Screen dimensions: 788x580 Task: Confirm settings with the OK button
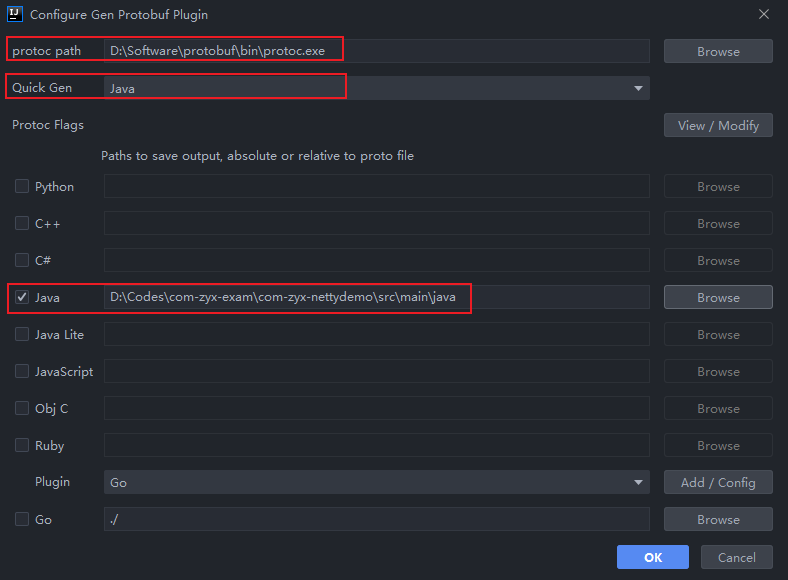point(653,557)
